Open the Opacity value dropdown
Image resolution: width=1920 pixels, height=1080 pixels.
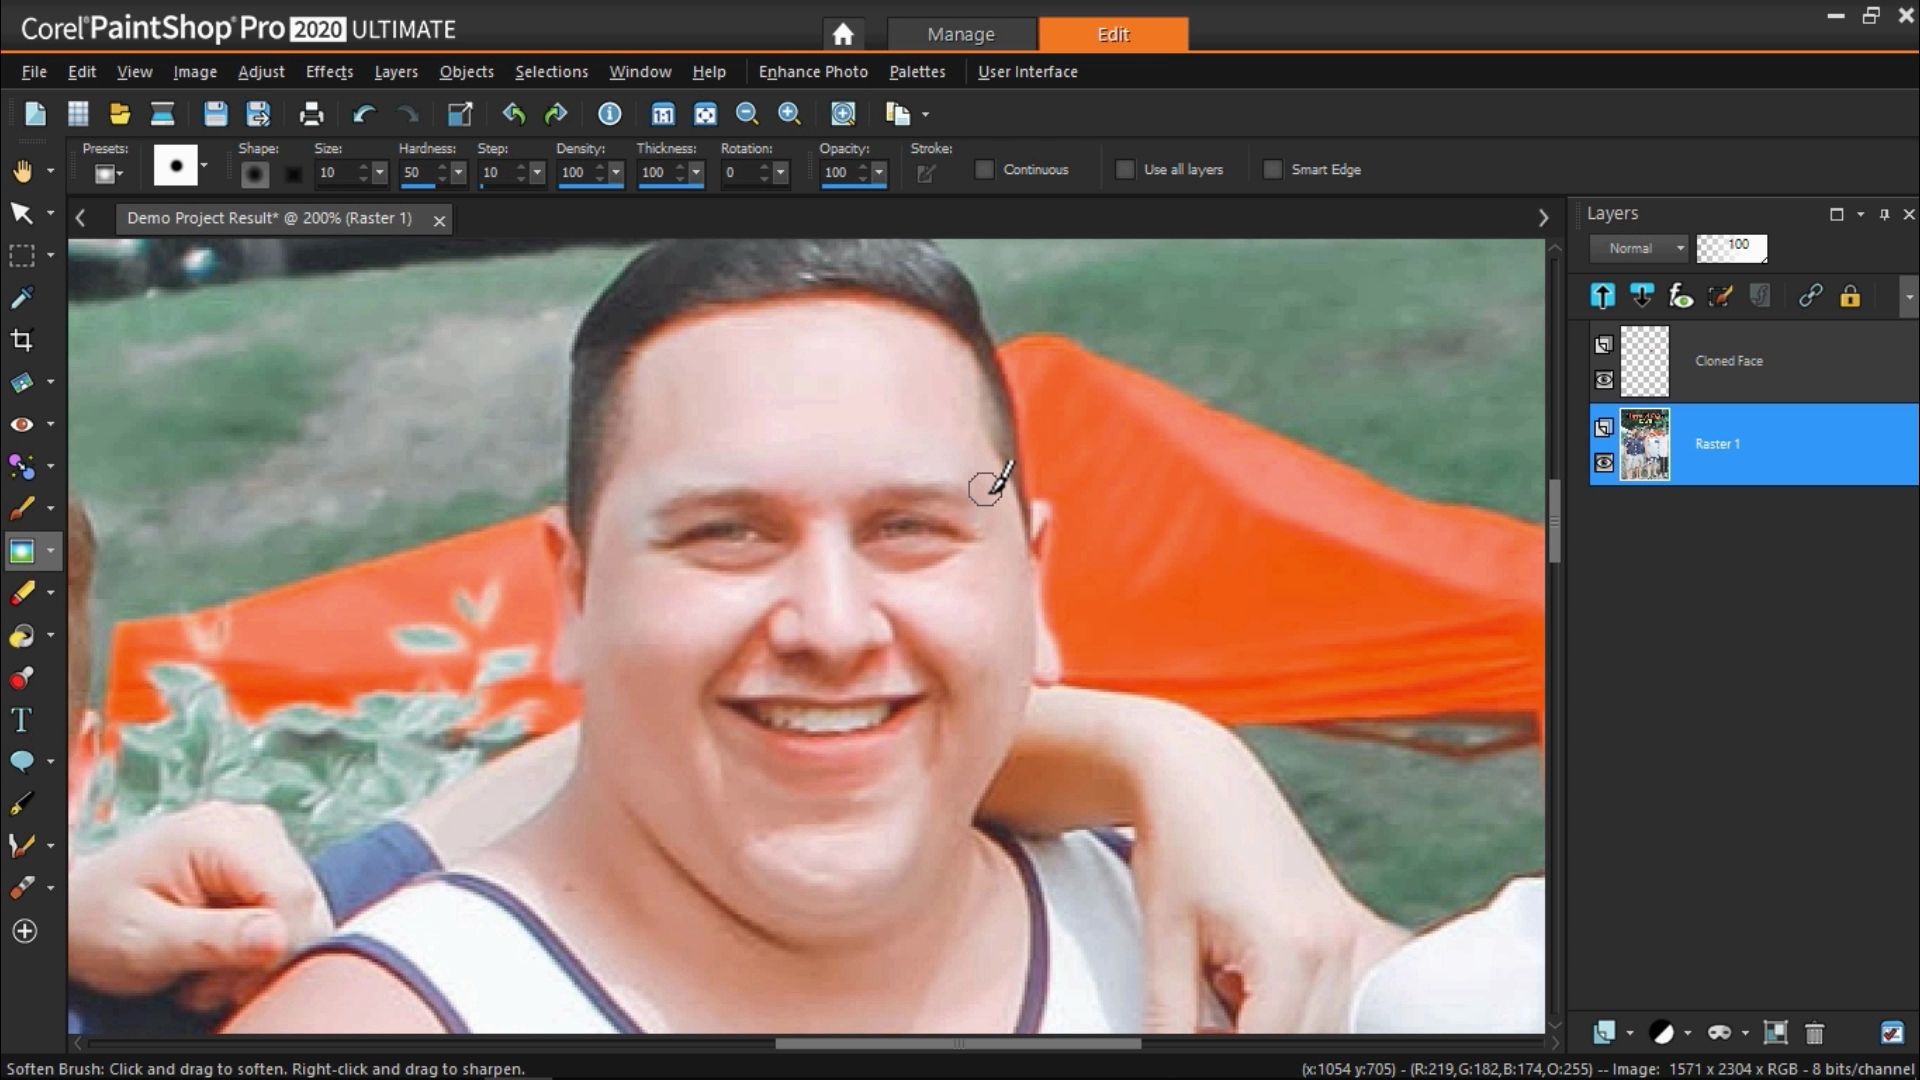pos(879,173)
